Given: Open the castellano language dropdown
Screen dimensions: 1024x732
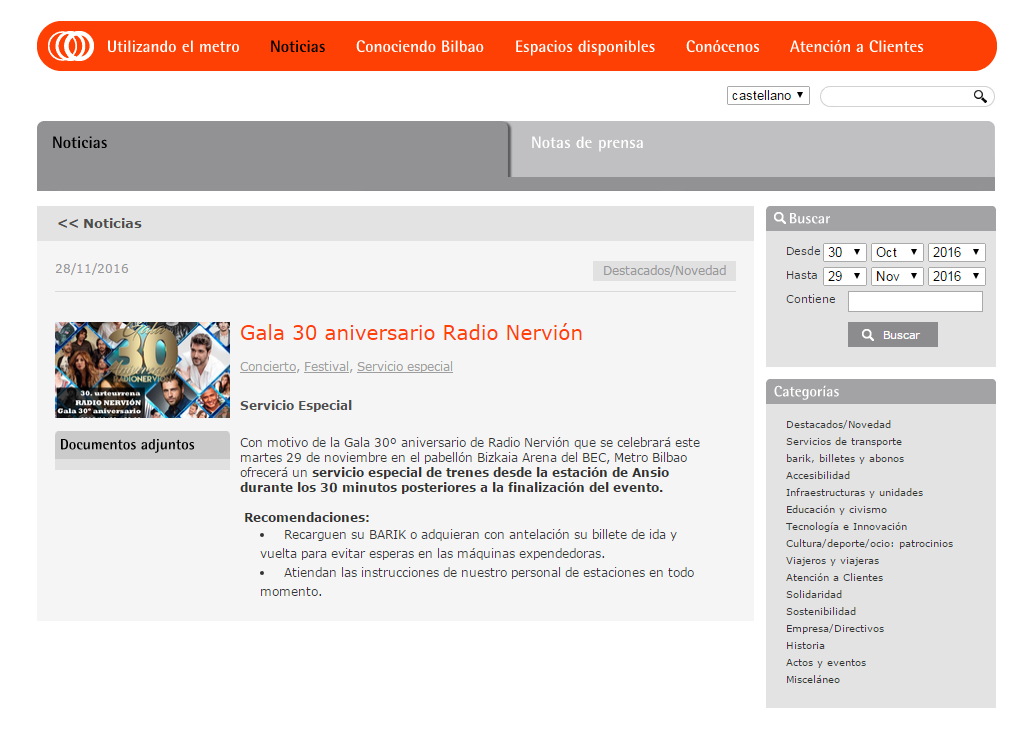Looking at the screenshot, I should tap(768, 95).
